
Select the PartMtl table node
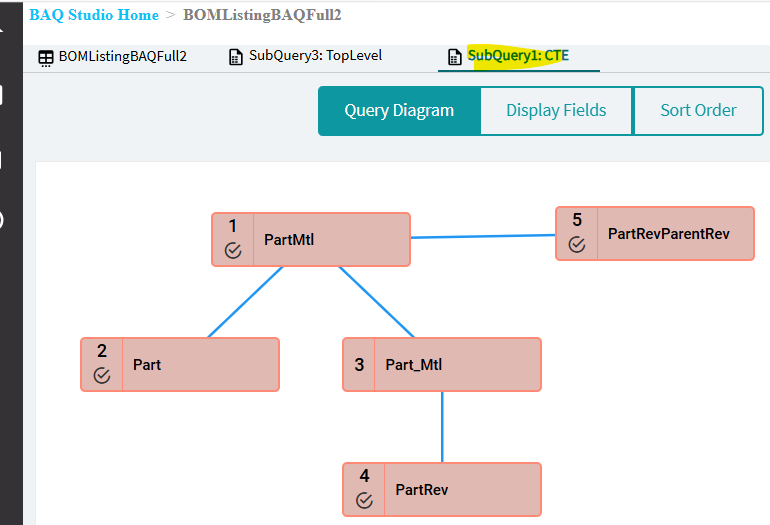pyautogui.click(x=311, y=240)
